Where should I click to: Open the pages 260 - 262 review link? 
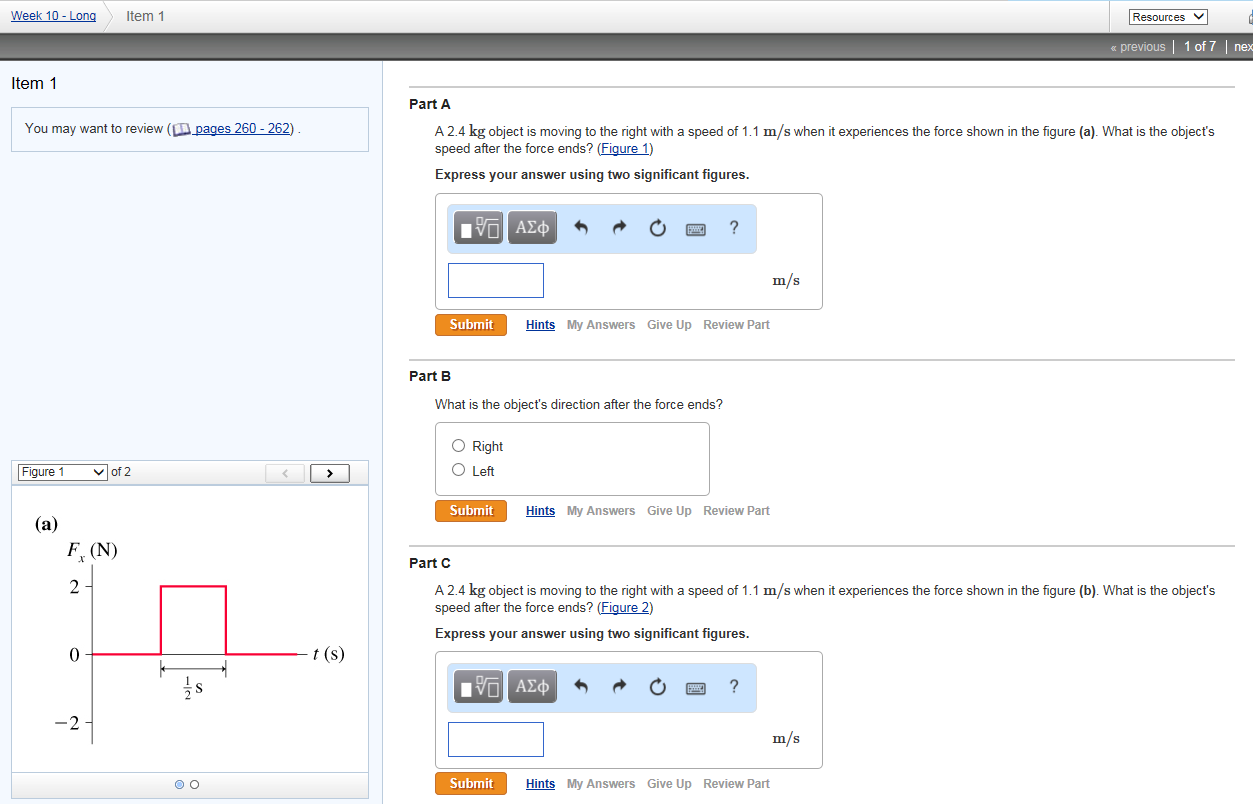(243, 128)
